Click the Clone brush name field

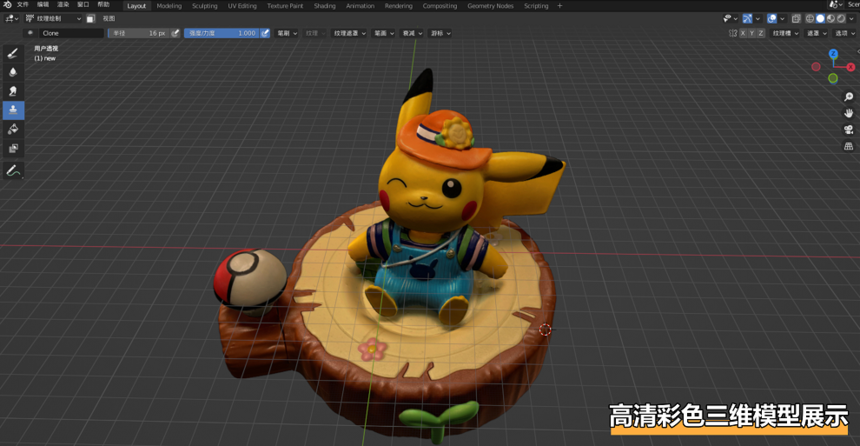tap(71, 33)
